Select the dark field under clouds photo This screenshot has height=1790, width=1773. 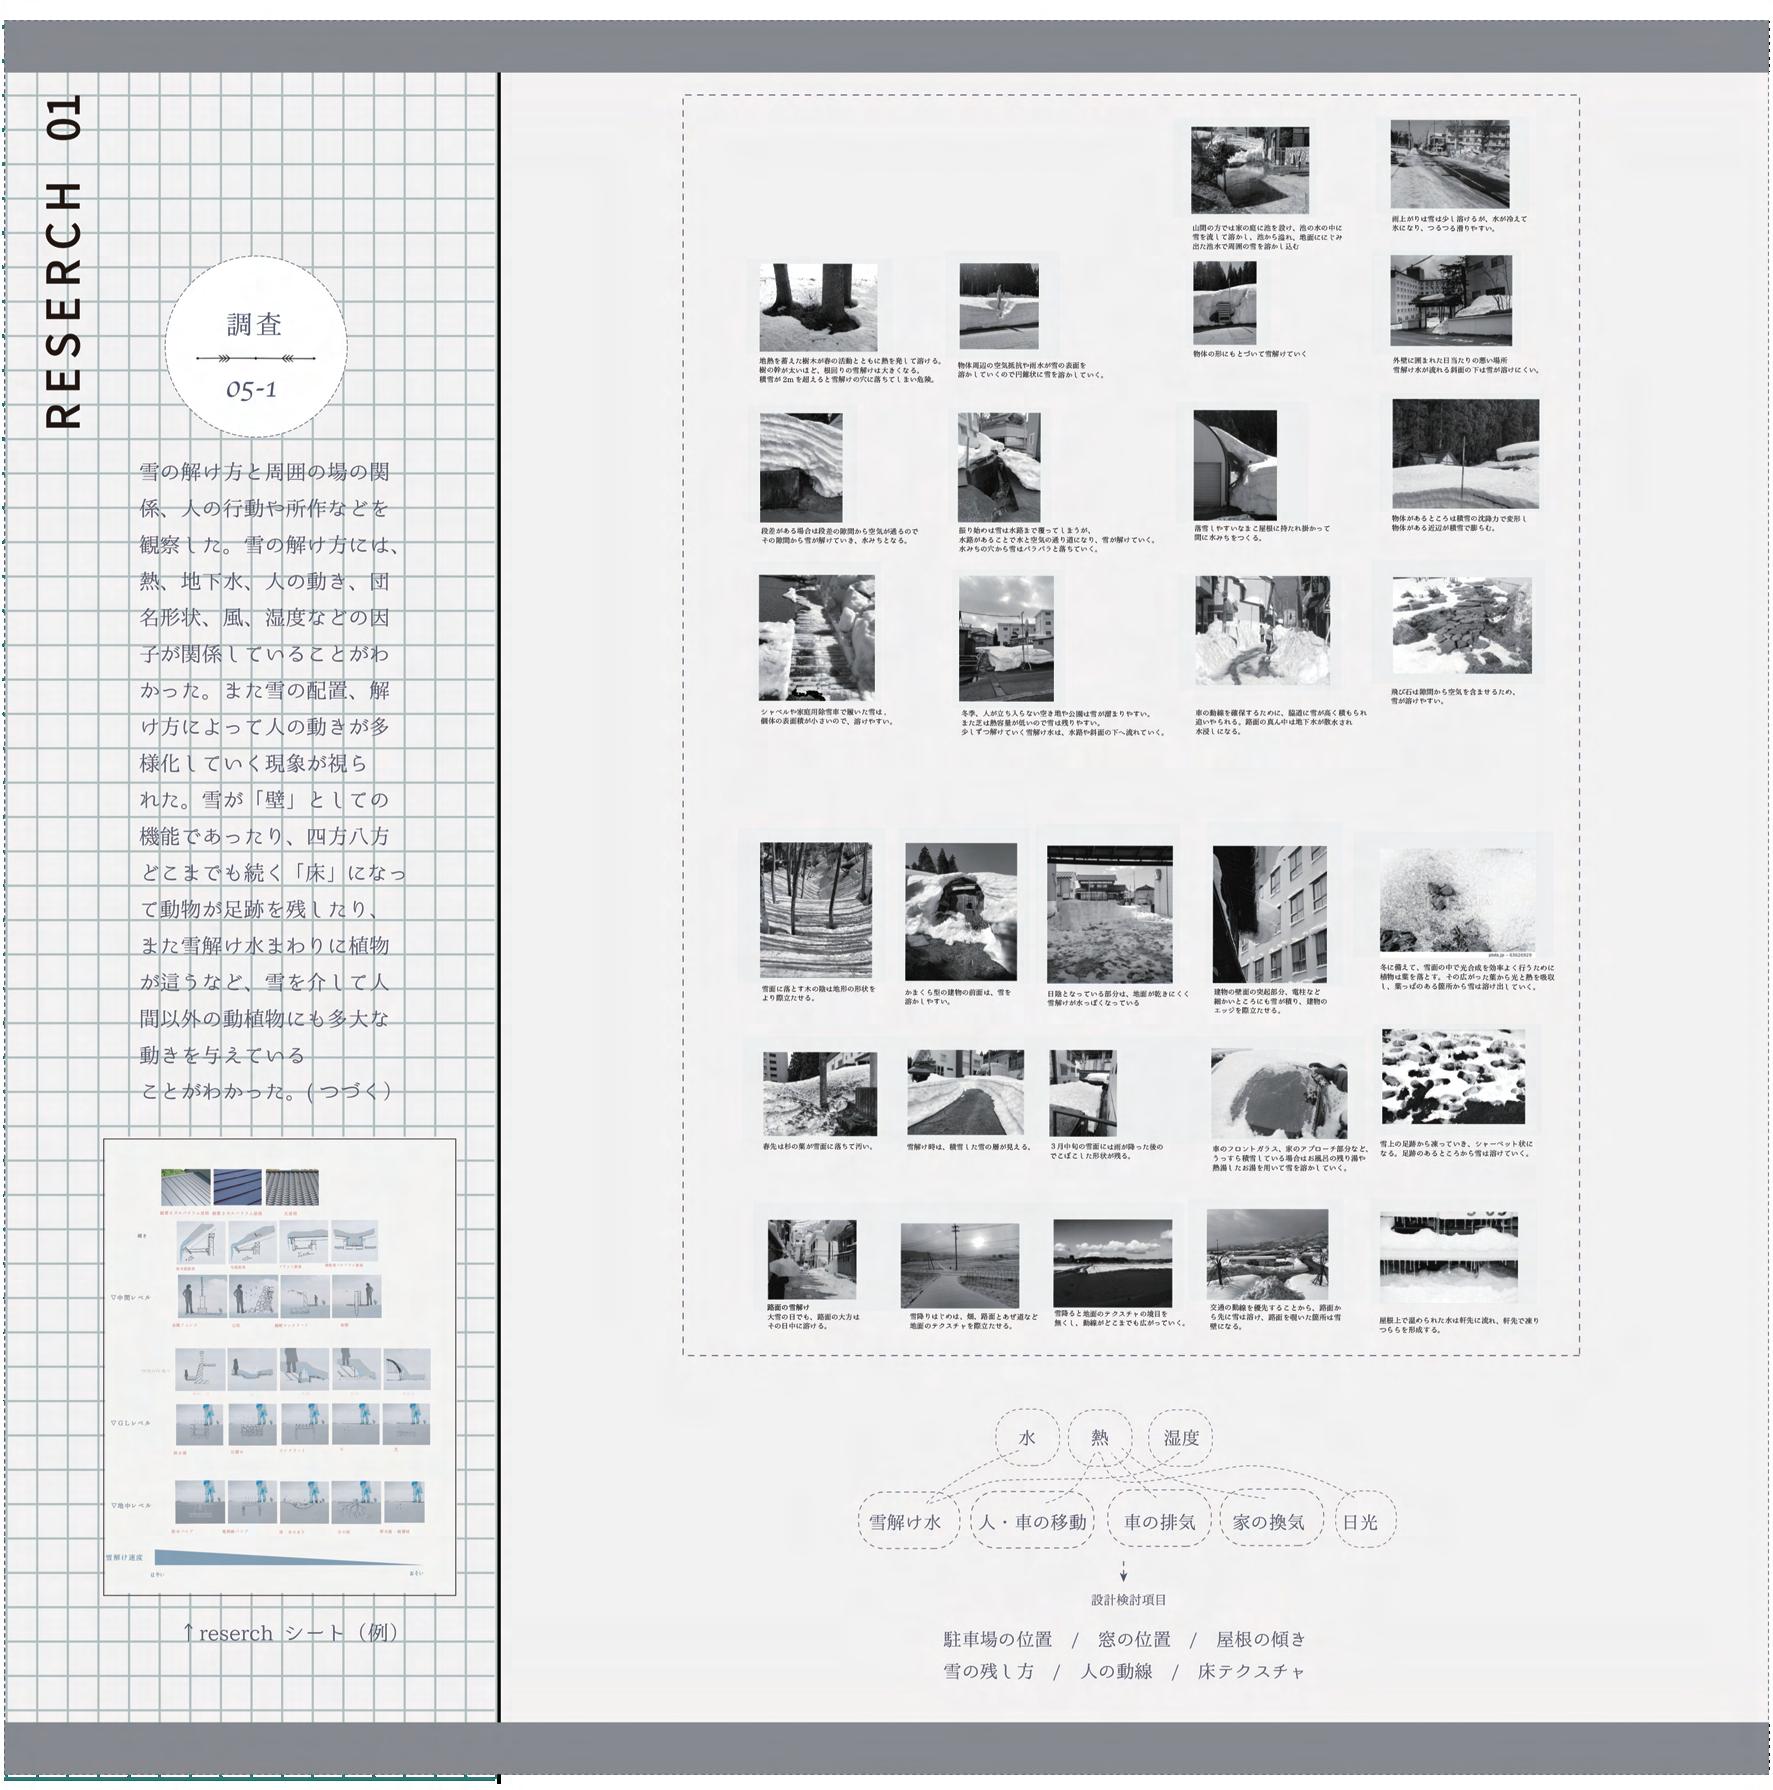click(1112, 1262)
